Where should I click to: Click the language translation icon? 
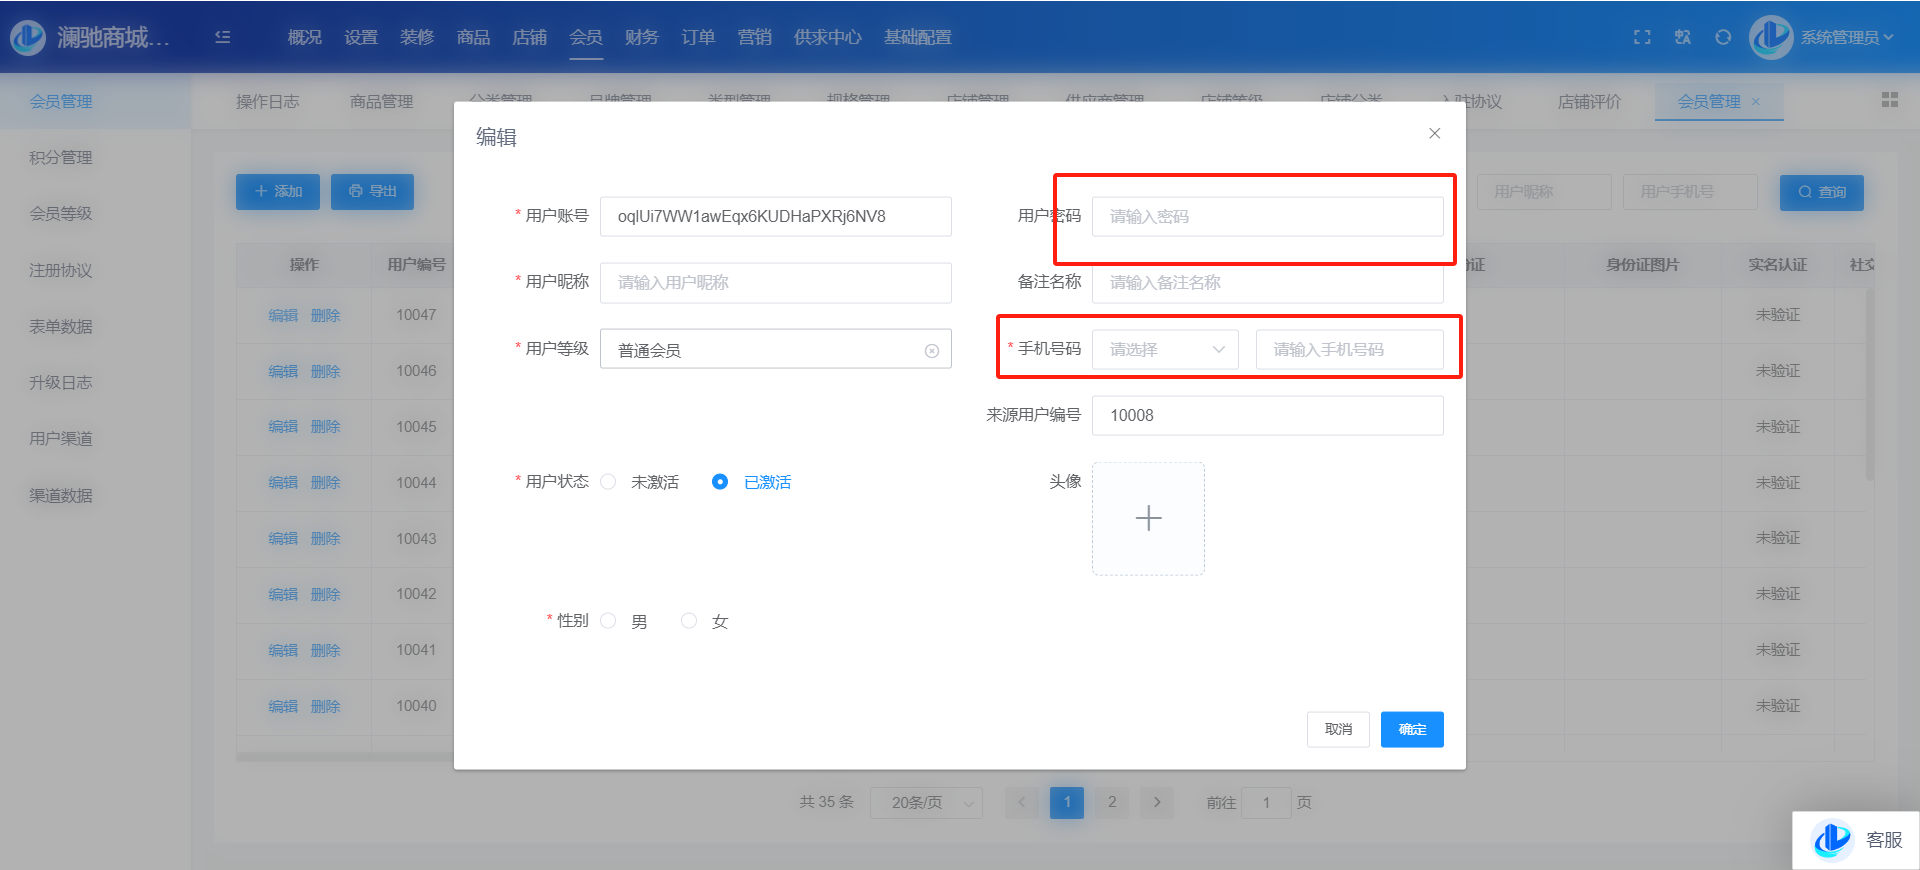pos(1683,37)
